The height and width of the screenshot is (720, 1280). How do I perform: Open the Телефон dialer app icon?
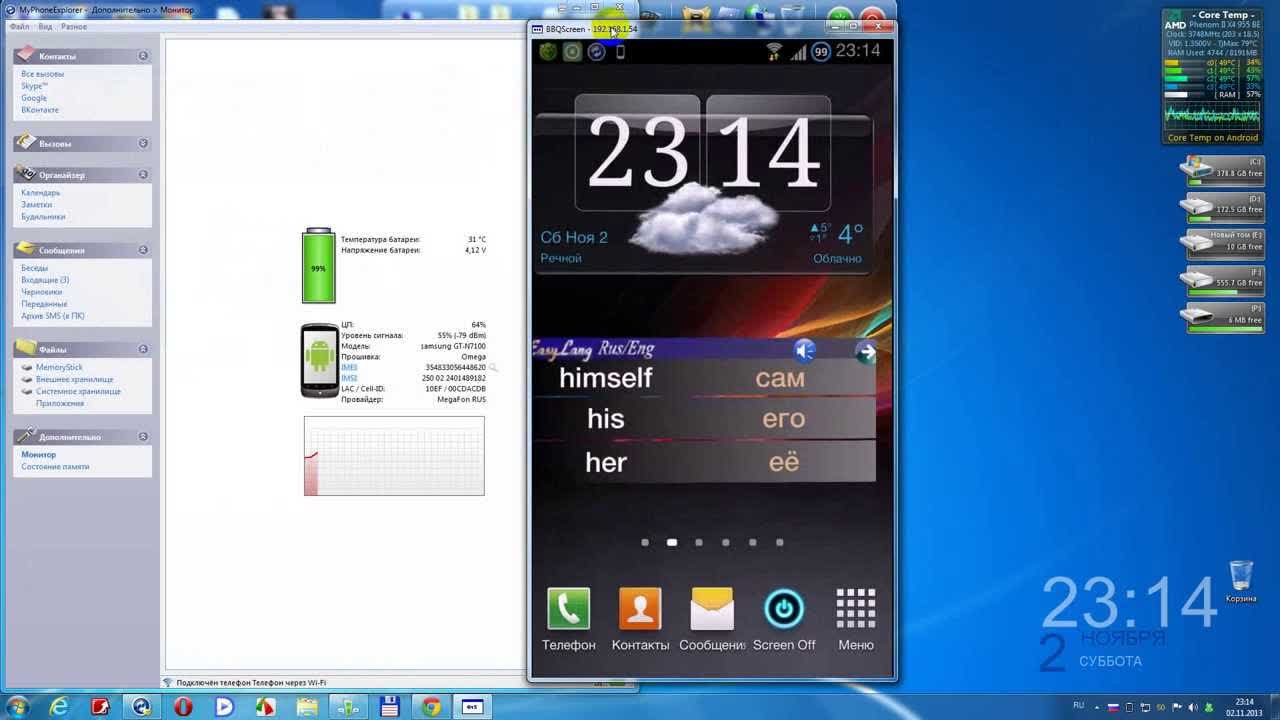(x=568, y=609)
